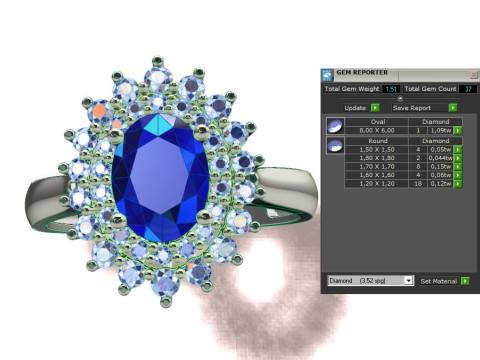Click the 1,20 X 1,20 size cell
This screenshot has width=480, height=360.
[377, 184]
